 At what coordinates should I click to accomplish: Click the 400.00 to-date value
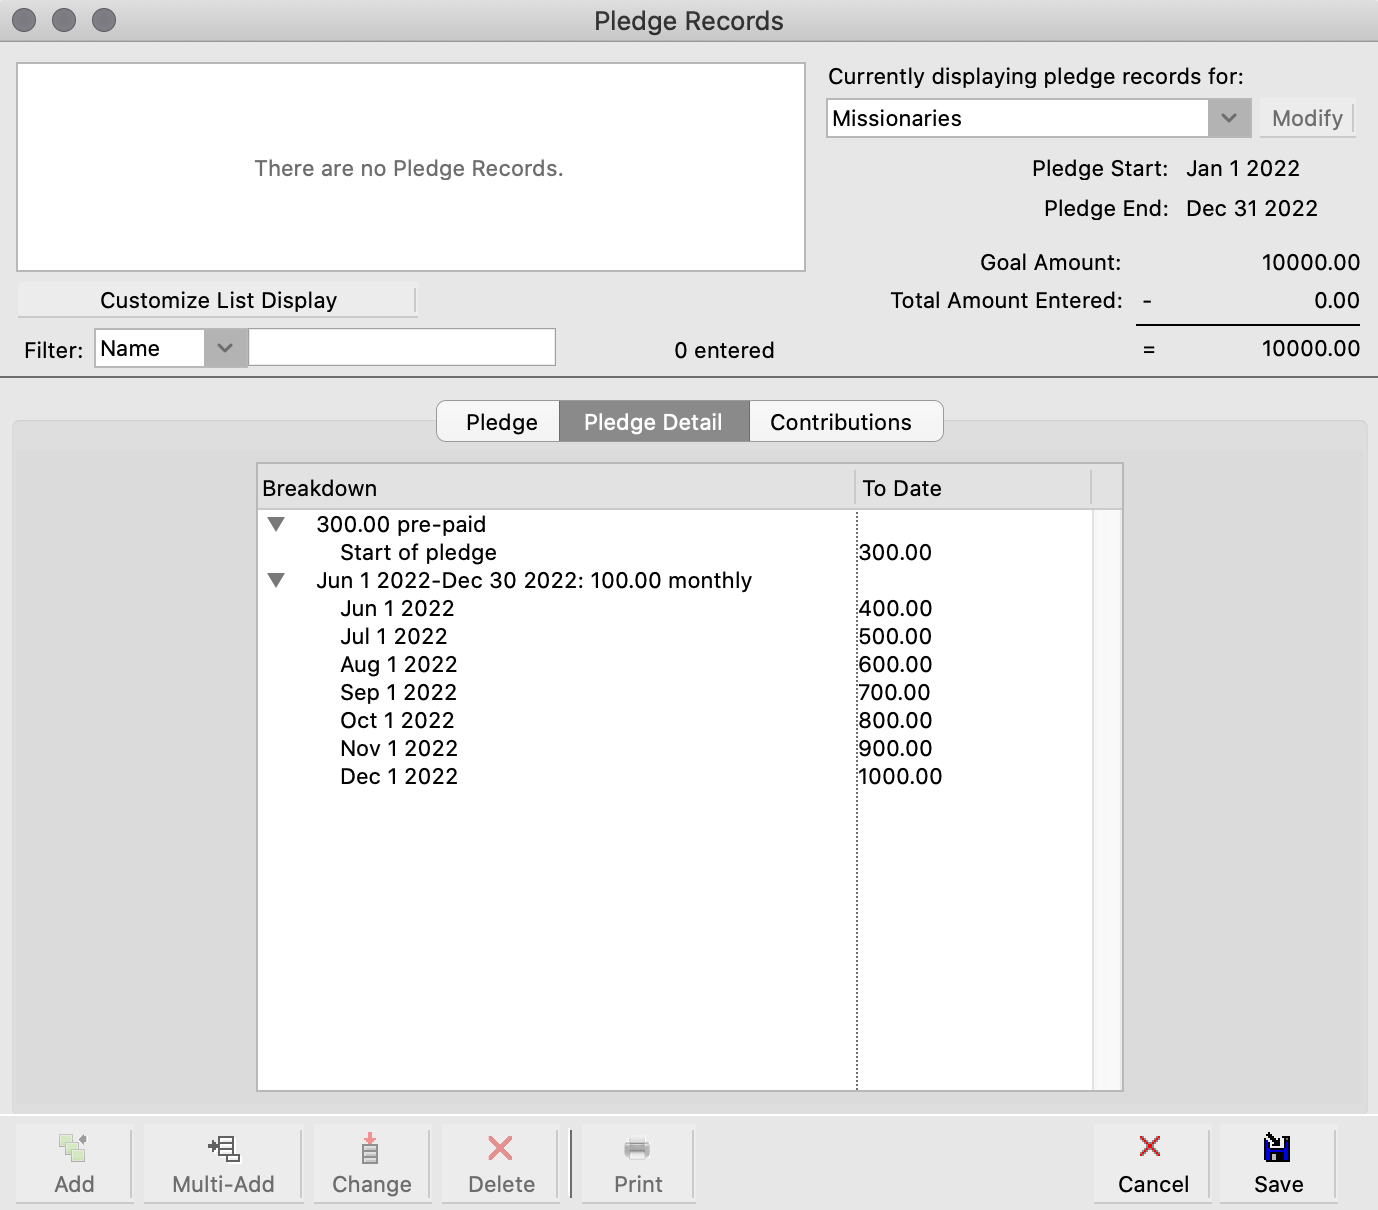[x=896, y=608]
